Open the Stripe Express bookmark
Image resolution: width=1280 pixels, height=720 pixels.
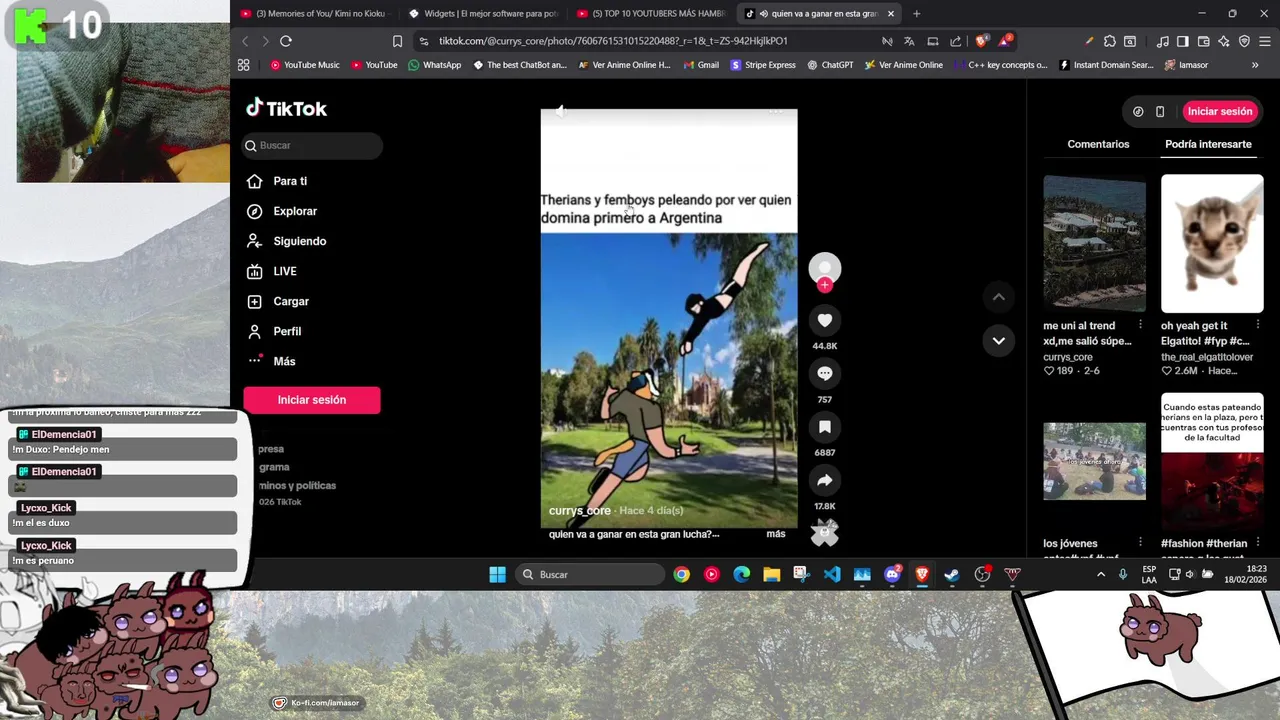[763, 65]
